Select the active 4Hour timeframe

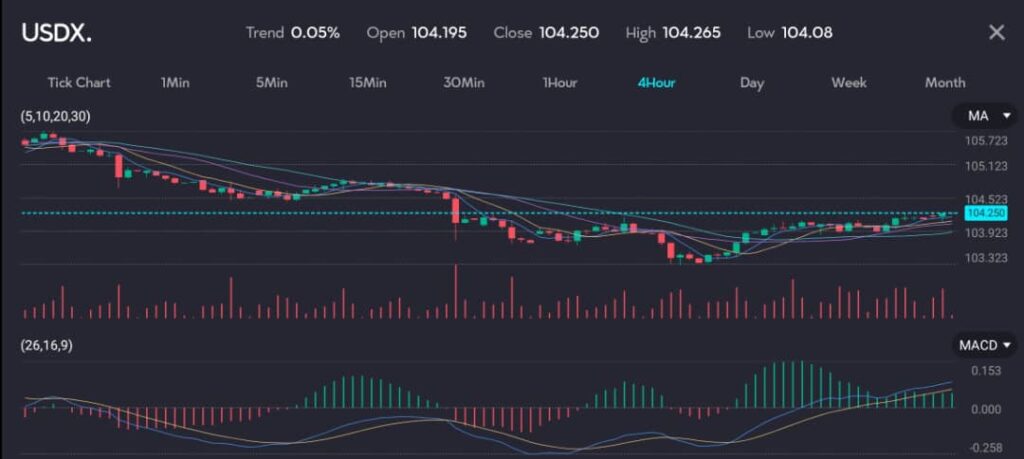656,82
